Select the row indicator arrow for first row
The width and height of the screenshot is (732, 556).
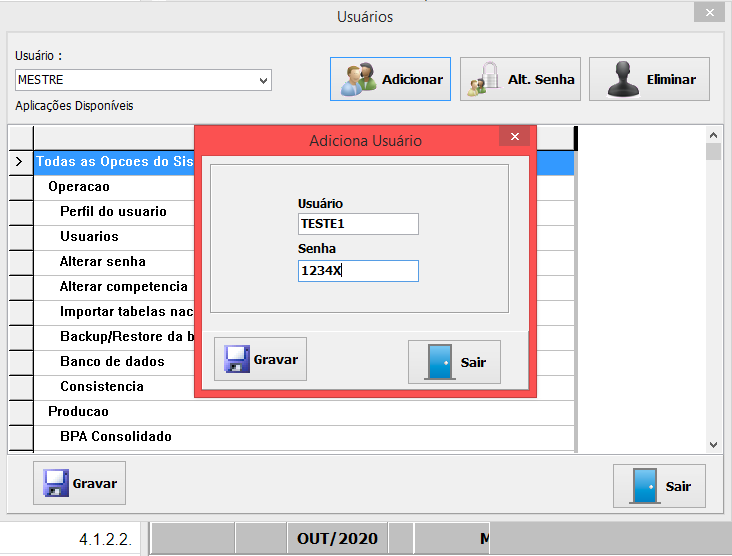(x=19, y=161)
